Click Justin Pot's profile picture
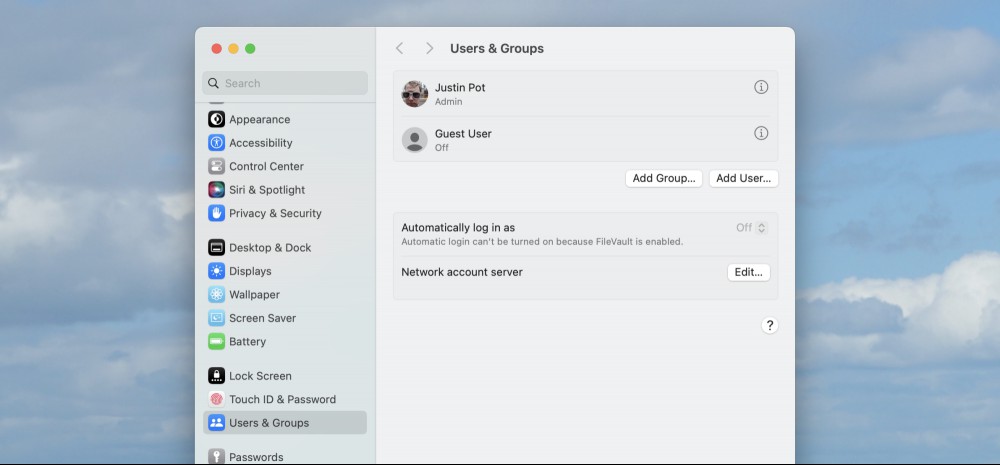This screenshot has height=465, width=1000. [415, 94]
